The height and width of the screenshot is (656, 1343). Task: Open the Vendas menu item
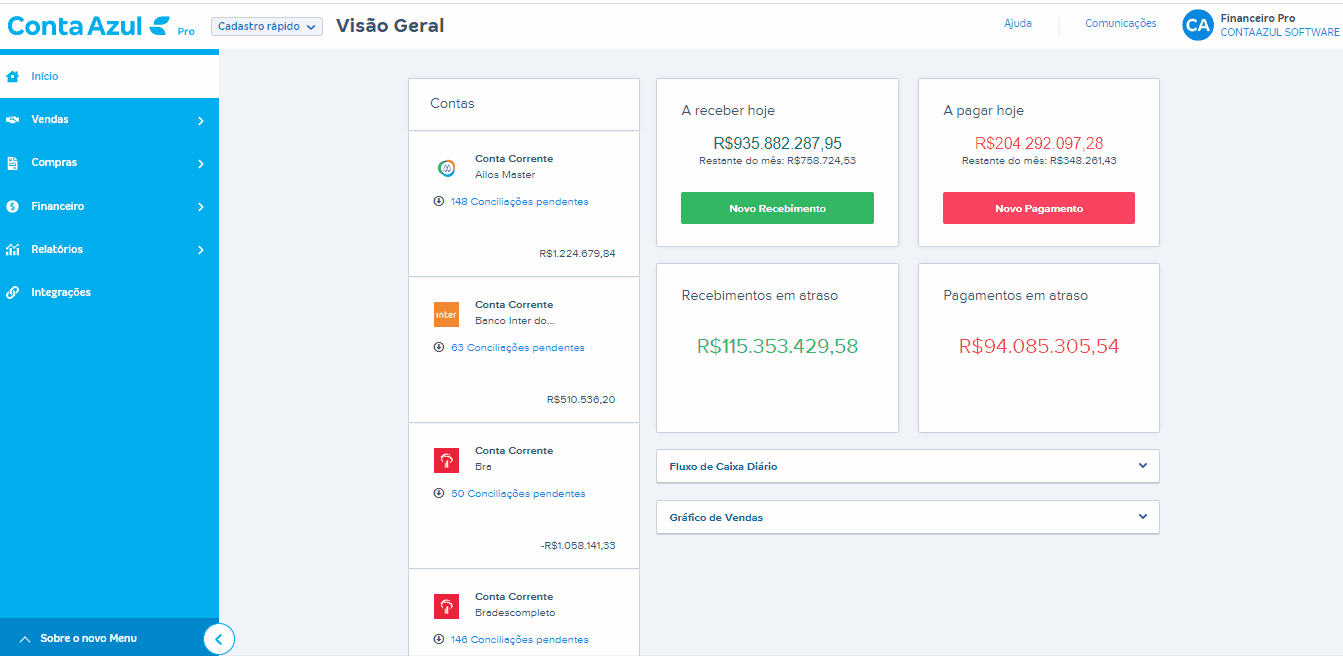point(109,120)
